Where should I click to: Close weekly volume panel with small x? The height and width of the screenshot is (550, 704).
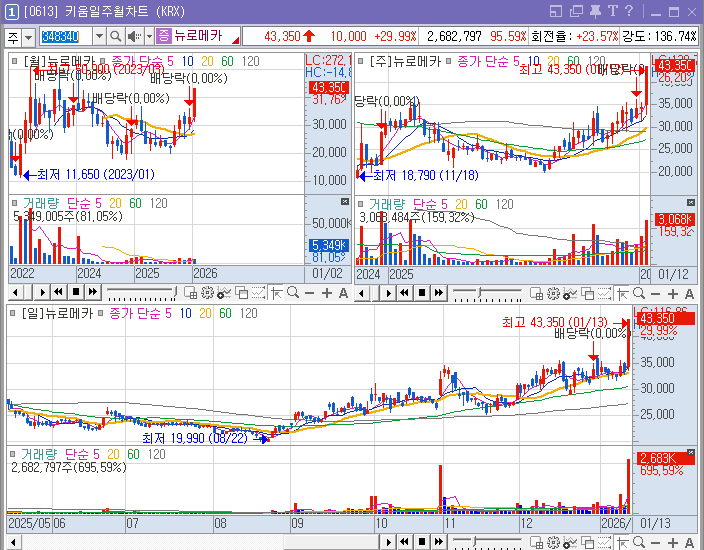[x=691, y=202]
